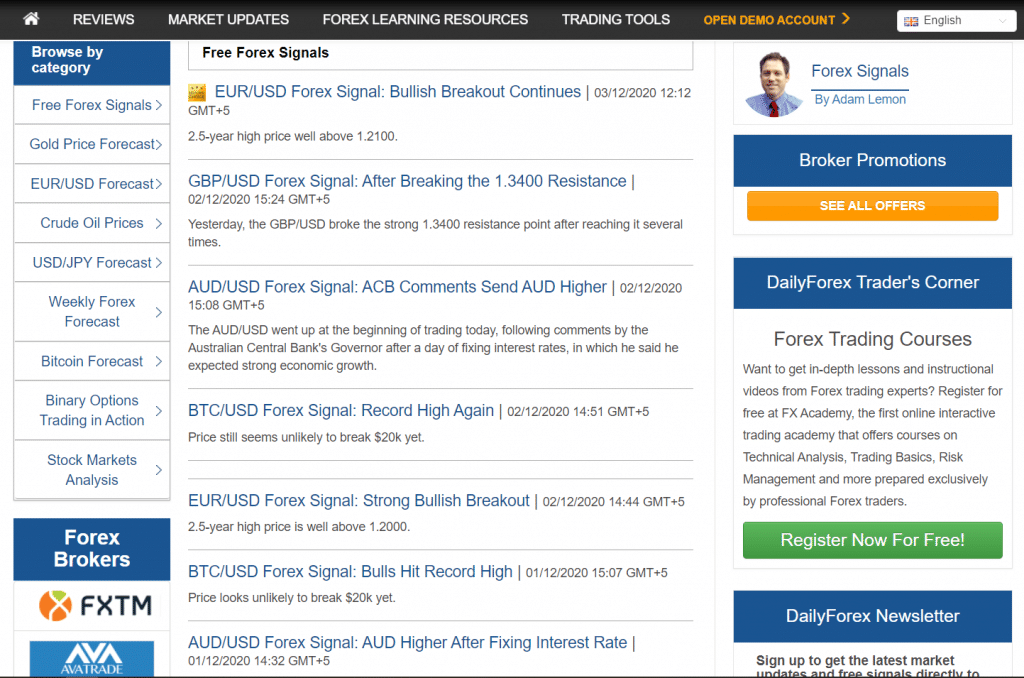Click the timestamp '02/12/2020 14:44 GMT+5'

point(614,502)
